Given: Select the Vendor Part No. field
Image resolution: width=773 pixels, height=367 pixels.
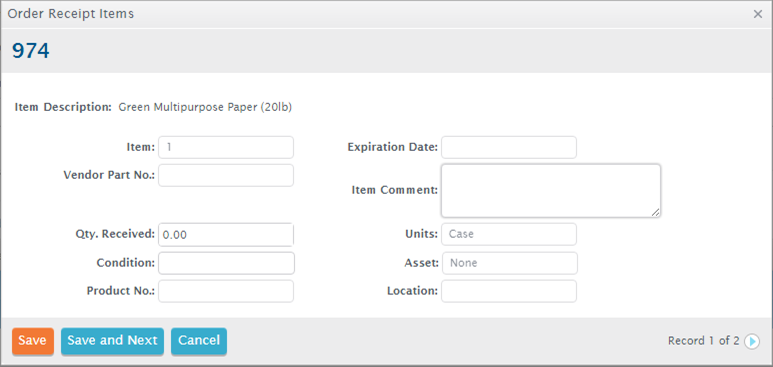Looking at the screenshot, I should click(226, 175).
